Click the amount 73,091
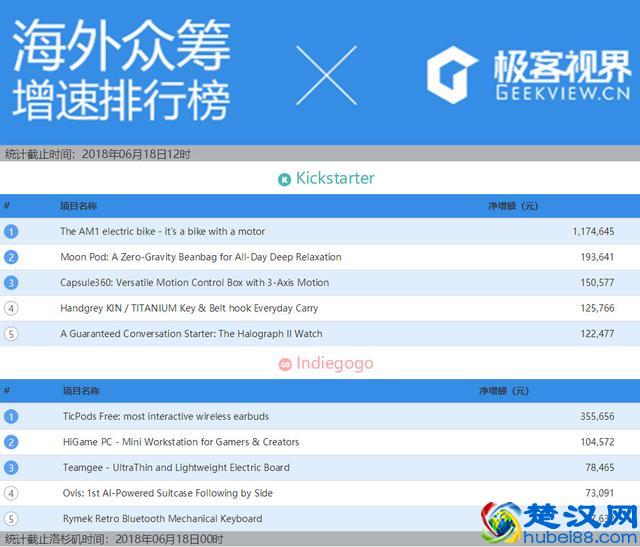The height and width of the screenshot is (547, 640). (x=600, y=493)
